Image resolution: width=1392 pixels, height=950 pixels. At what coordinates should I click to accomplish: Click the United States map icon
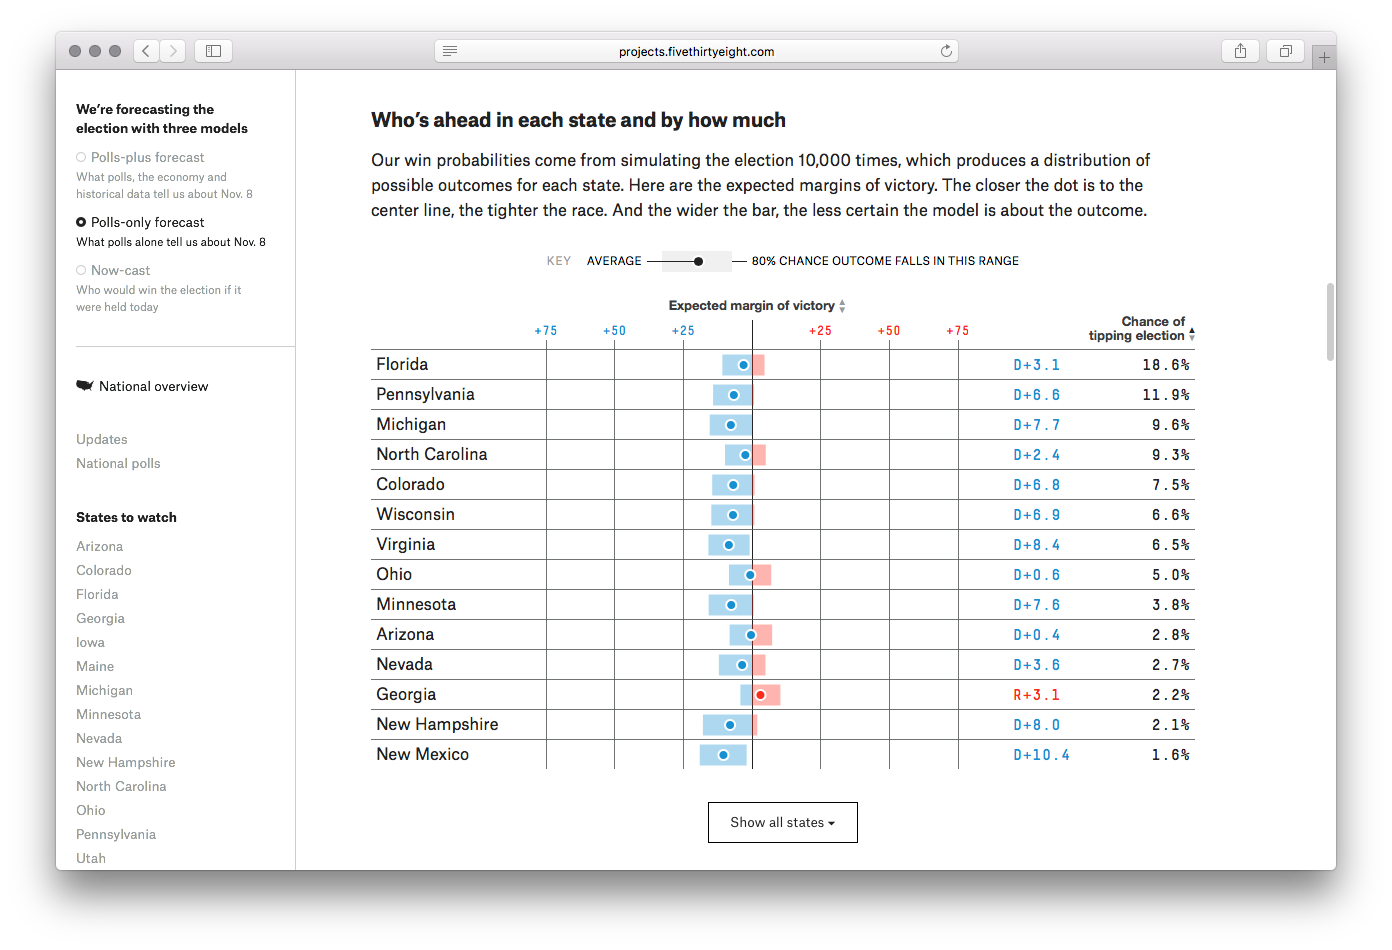point(84,384)
